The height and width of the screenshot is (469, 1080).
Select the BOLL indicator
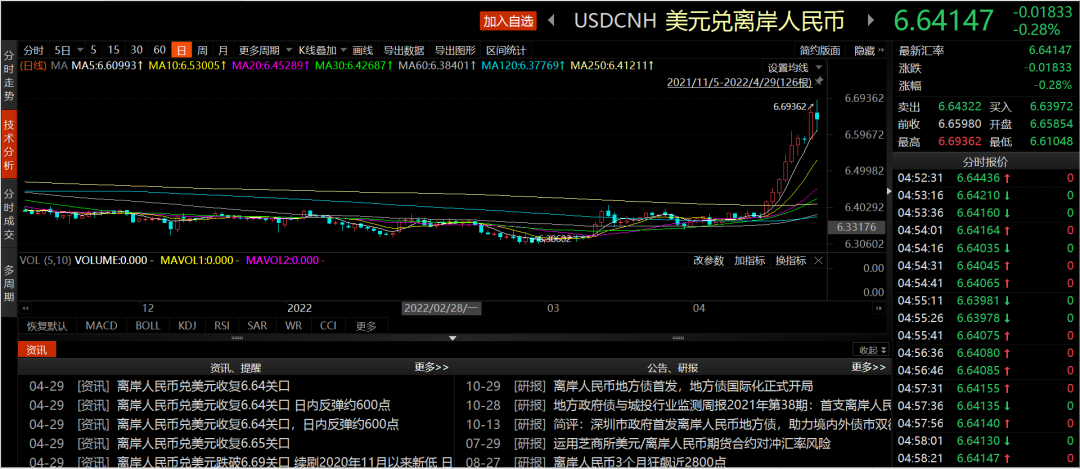coord(148,326)
